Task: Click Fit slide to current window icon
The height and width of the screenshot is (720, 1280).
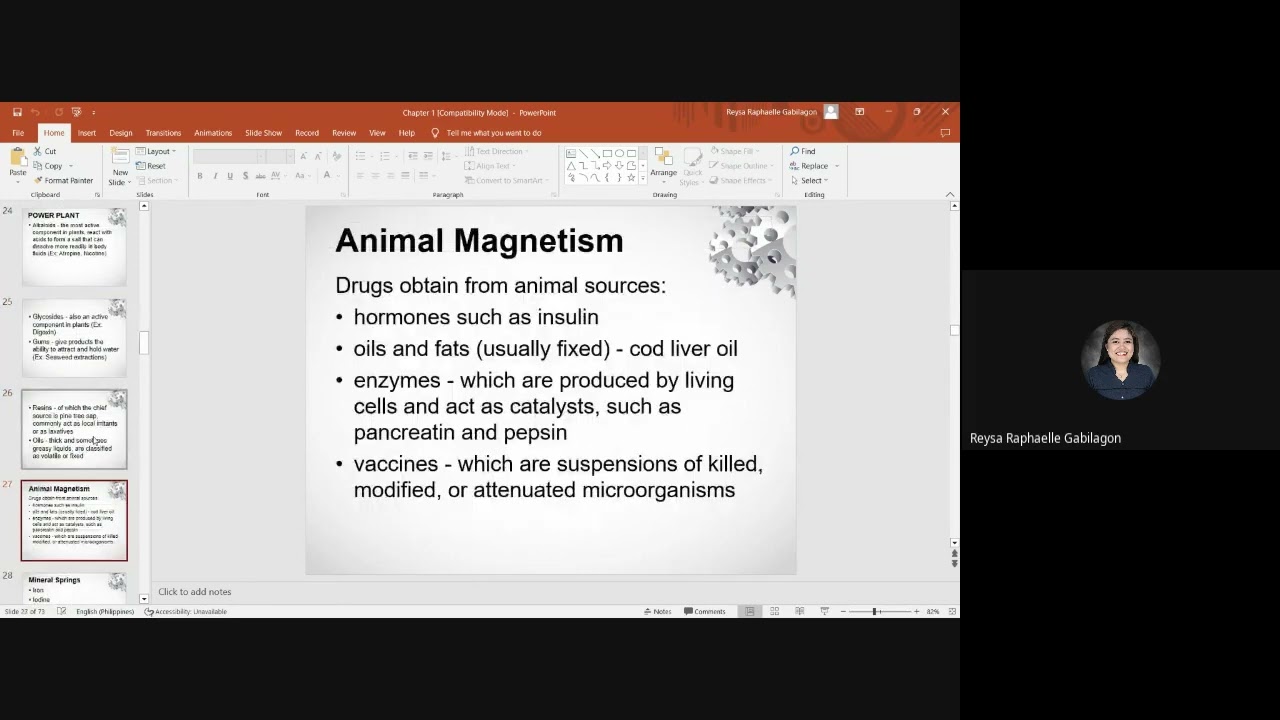Action: coord(952,611)
